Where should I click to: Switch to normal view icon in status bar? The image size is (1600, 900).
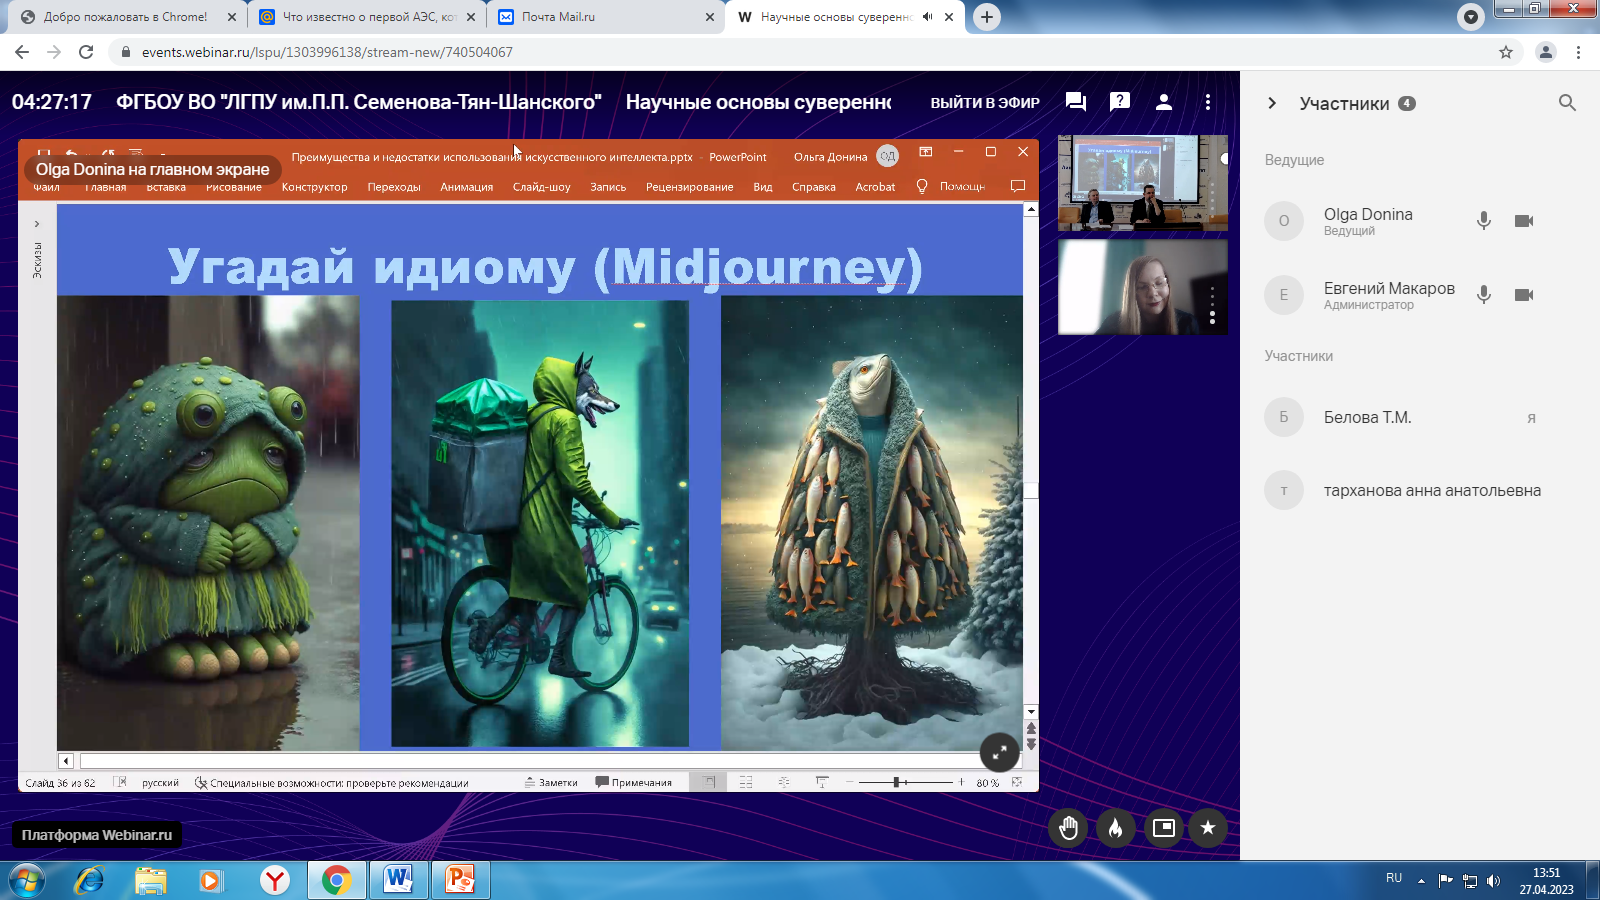709,782
